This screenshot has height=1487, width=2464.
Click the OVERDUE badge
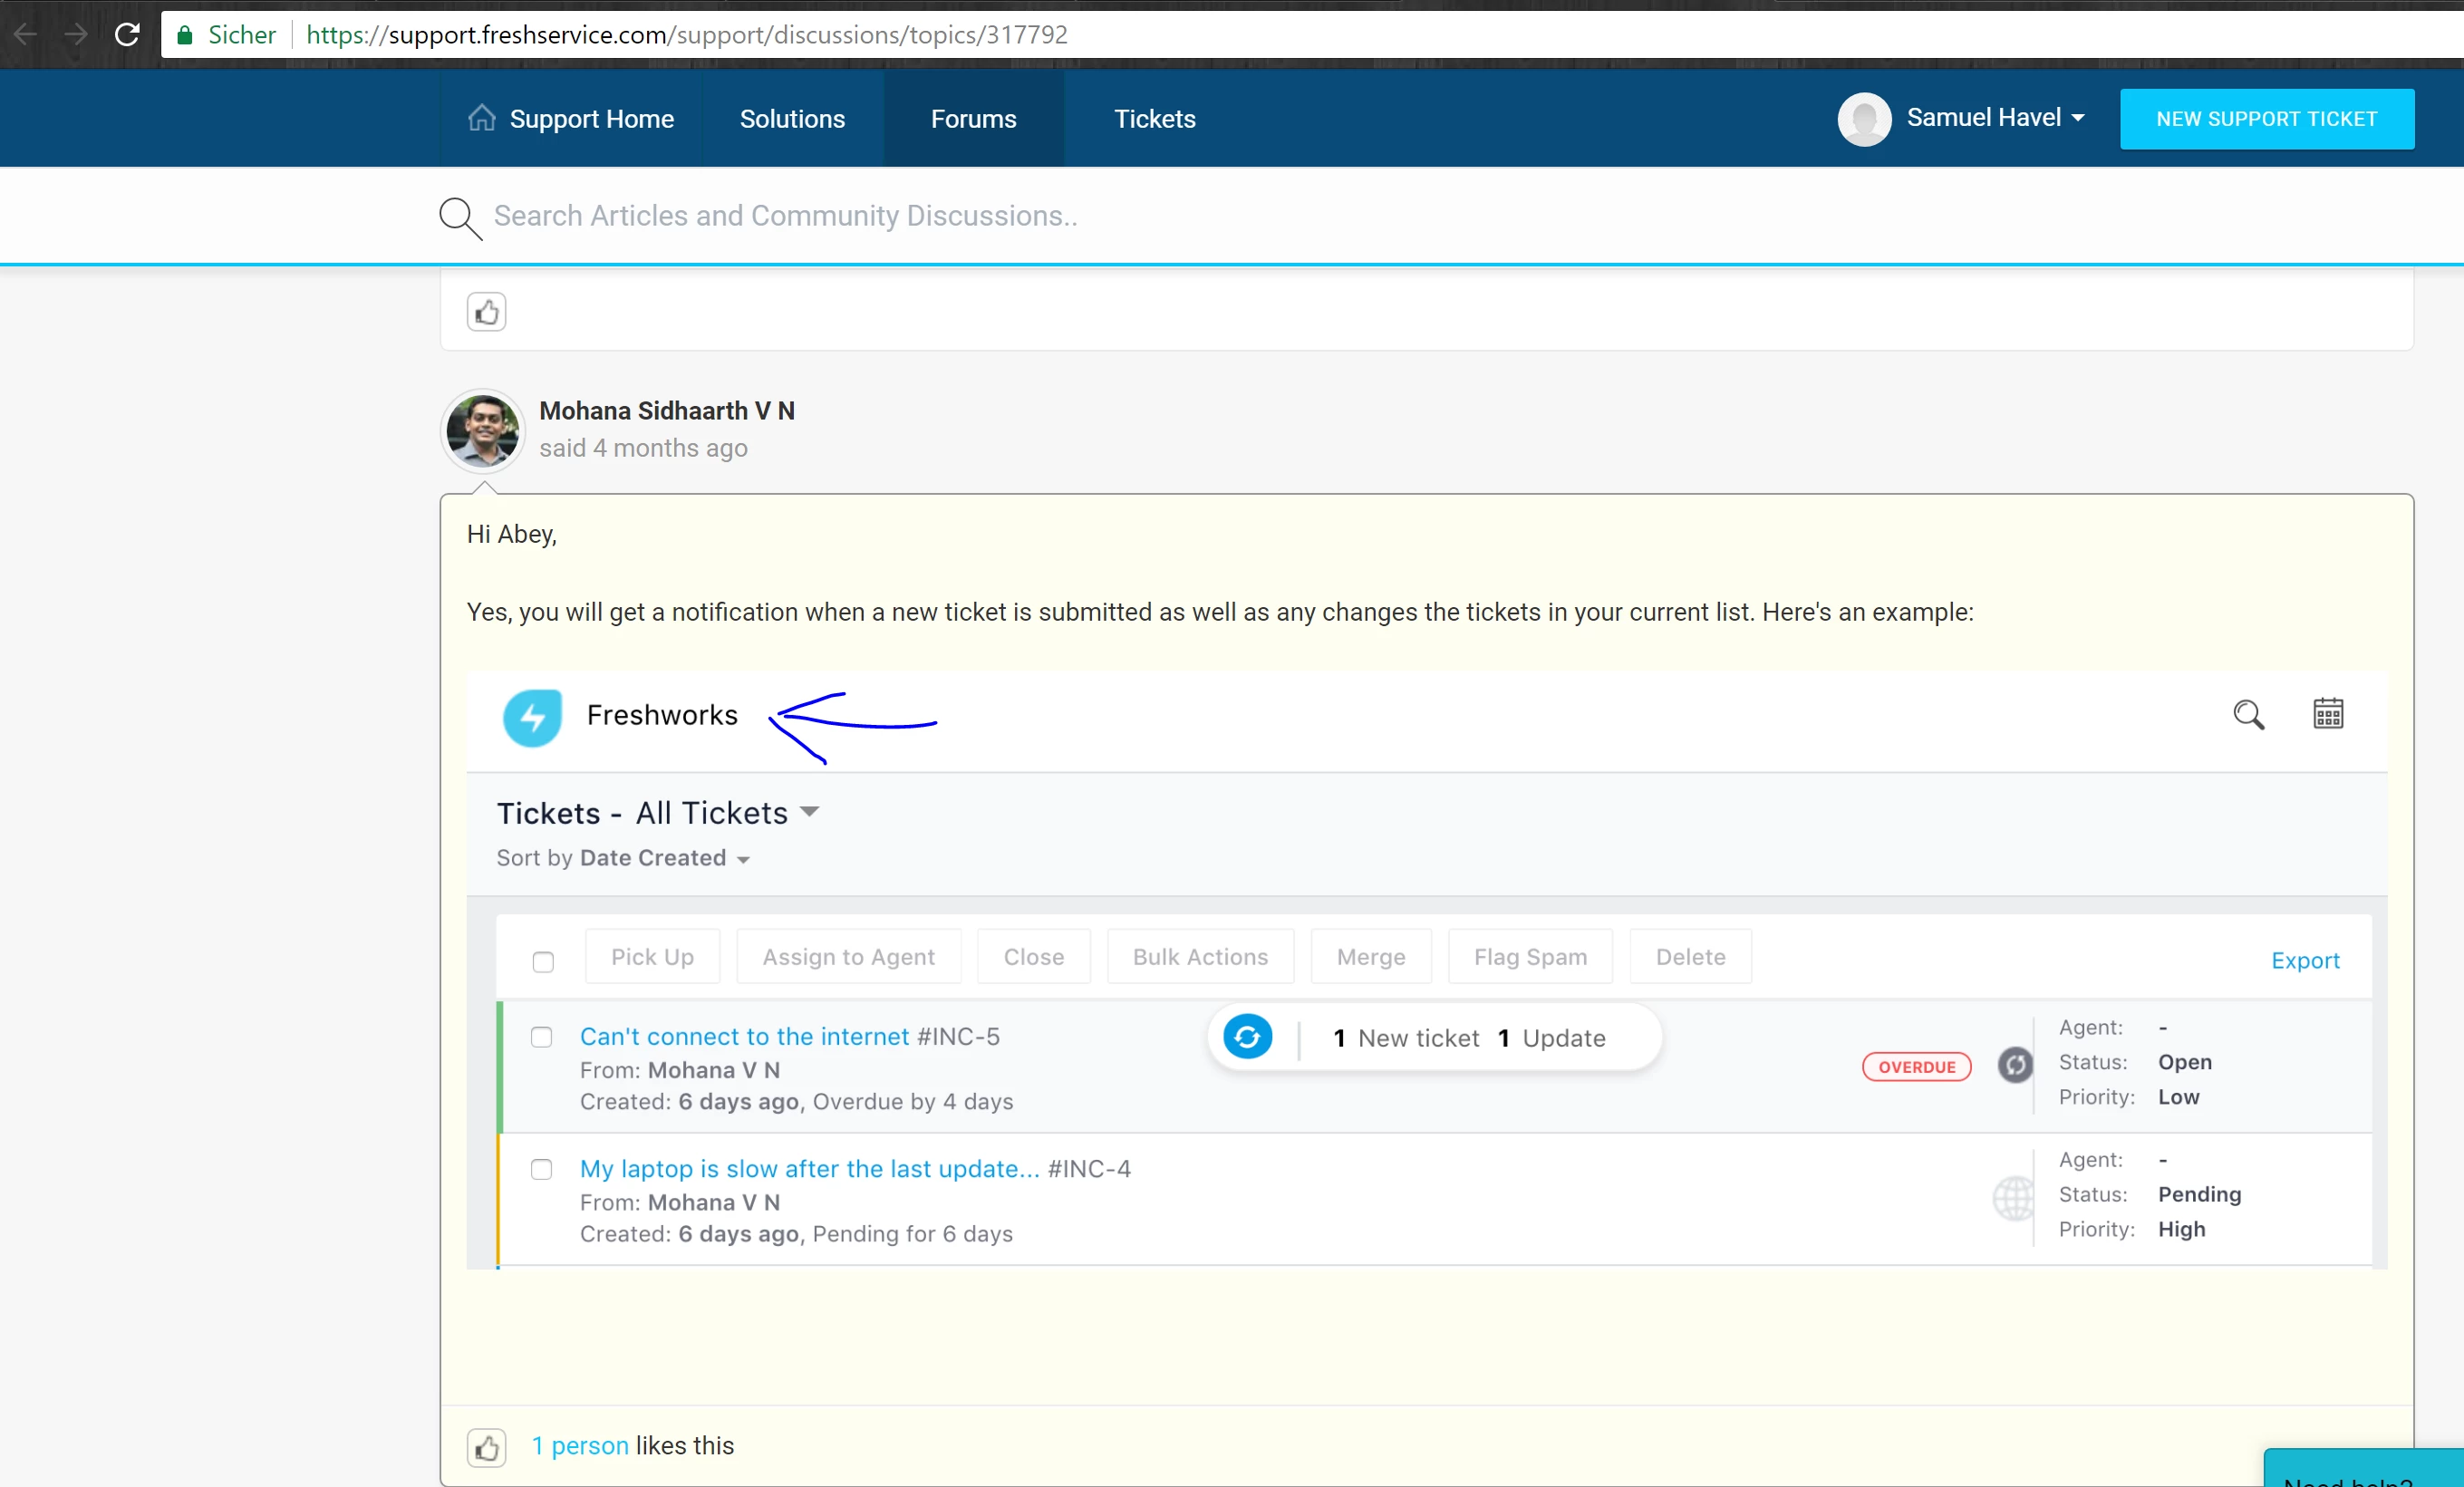click(1916, 1067)
